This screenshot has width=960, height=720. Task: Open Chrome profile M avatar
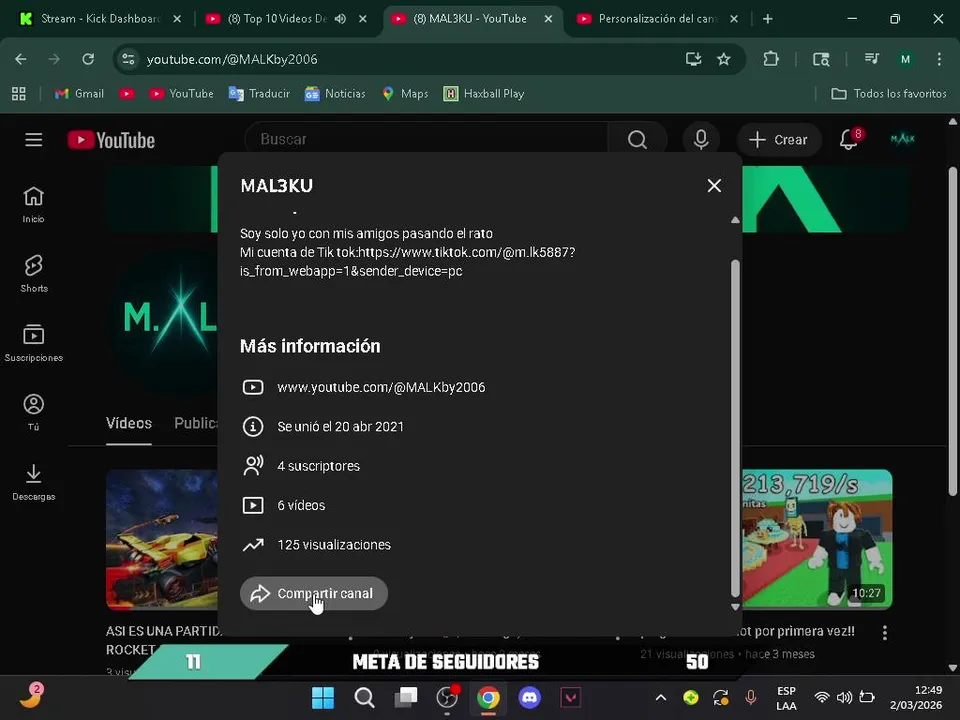pyautogui.click(x=906, y=59)
